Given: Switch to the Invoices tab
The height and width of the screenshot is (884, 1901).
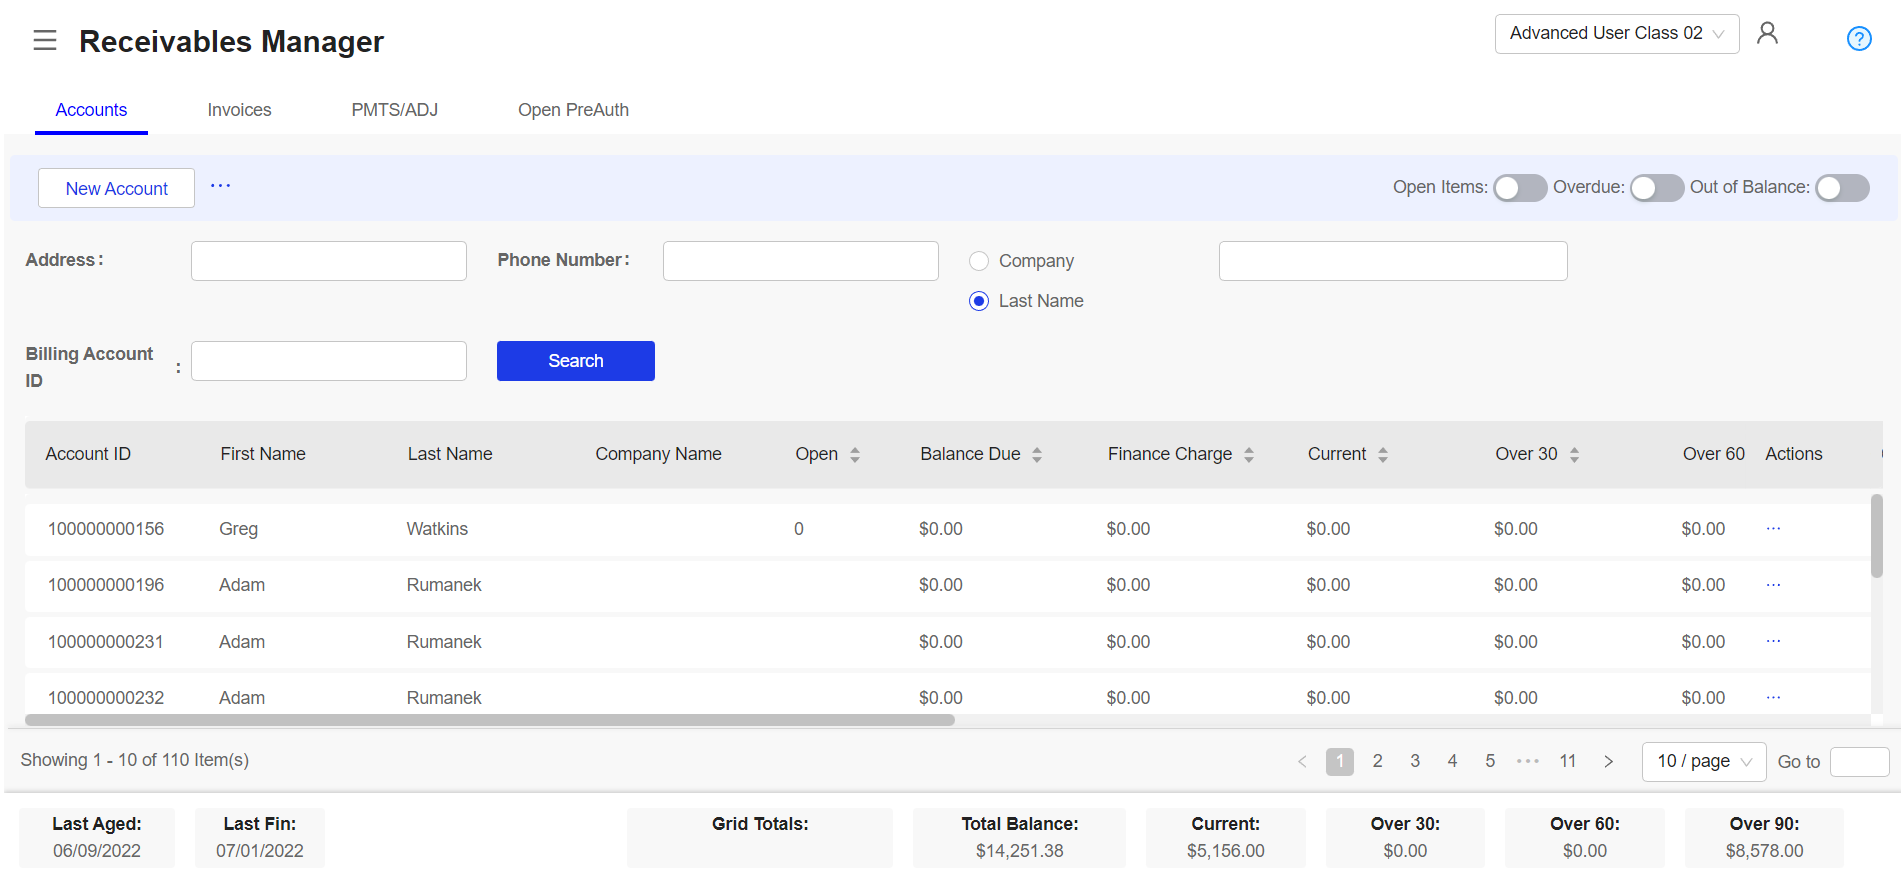Looking at the screenshot, I should coord(239,110).
